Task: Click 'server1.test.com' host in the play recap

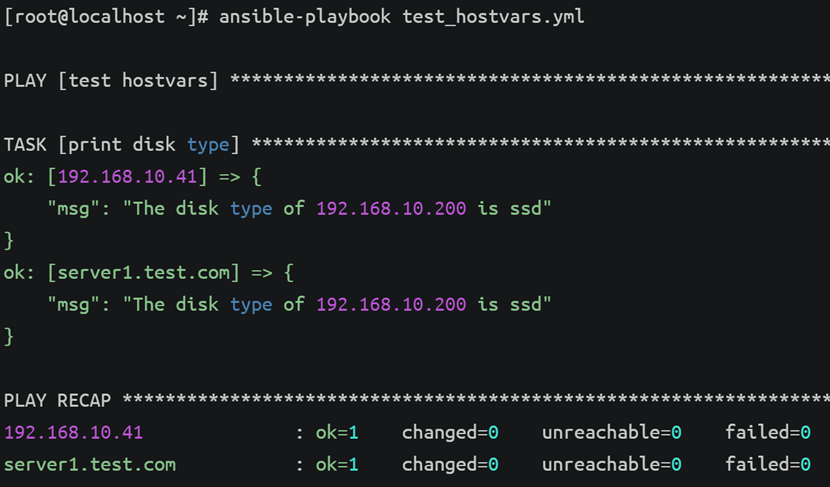Action: point(89,465)
